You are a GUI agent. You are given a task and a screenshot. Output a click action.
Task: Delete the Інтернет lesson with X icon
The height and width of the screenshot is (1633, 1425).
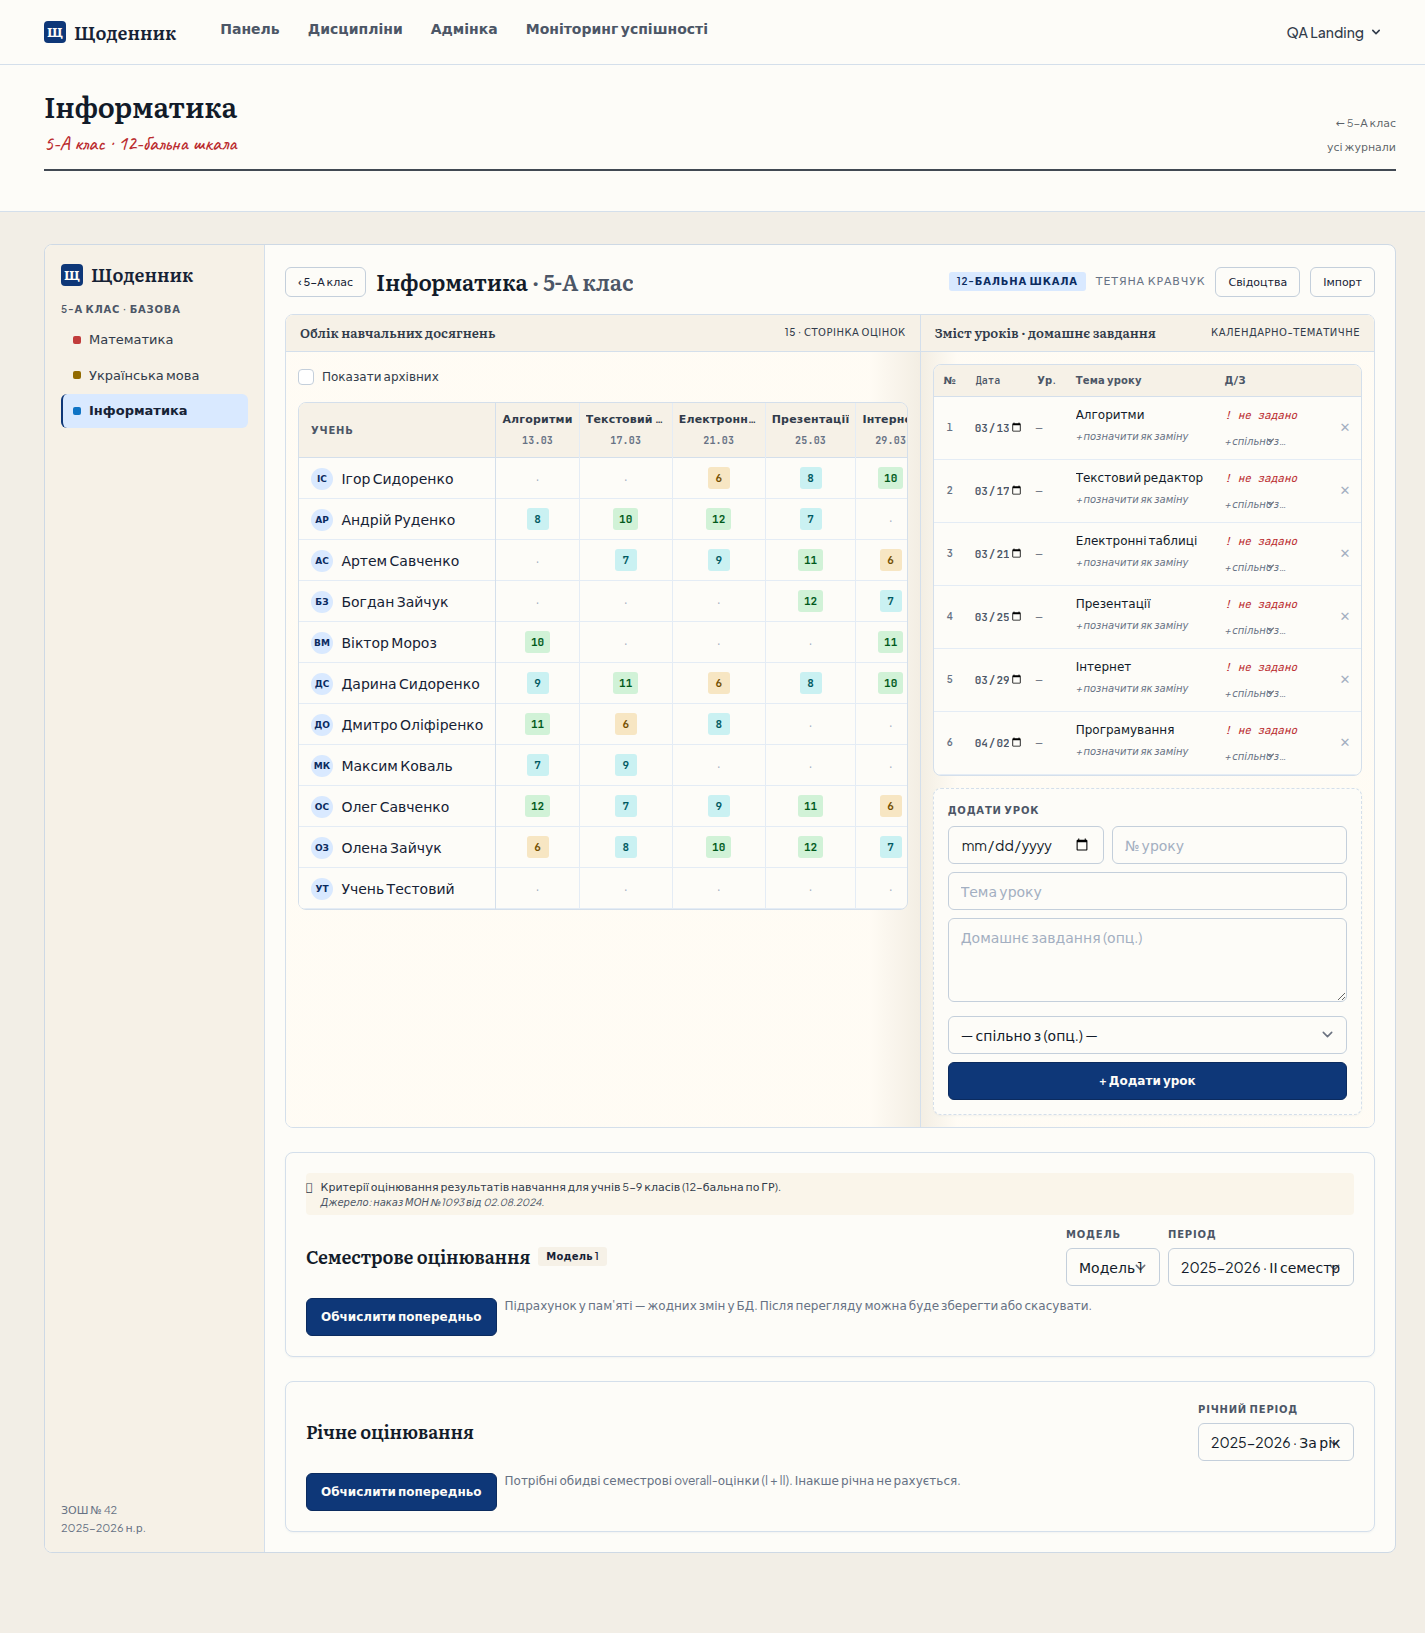[1345, 679]
